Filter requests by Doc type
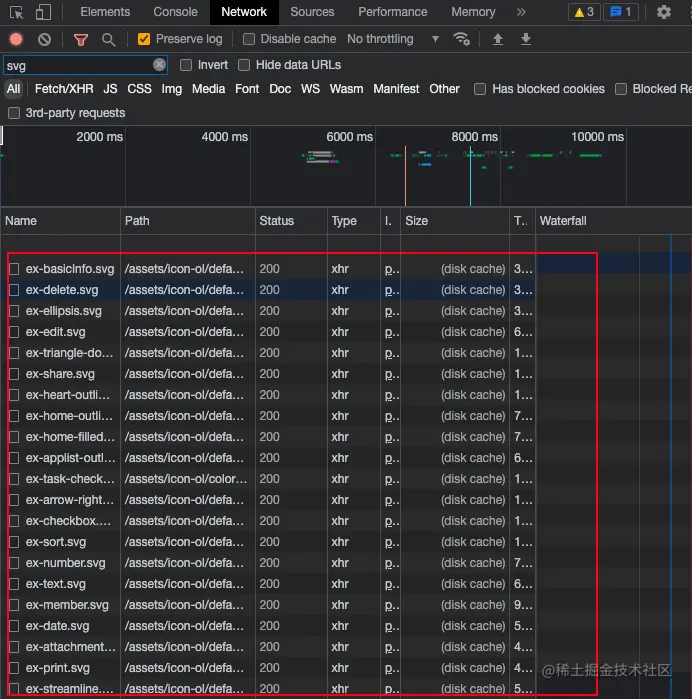692x699 pixels. 280,89
